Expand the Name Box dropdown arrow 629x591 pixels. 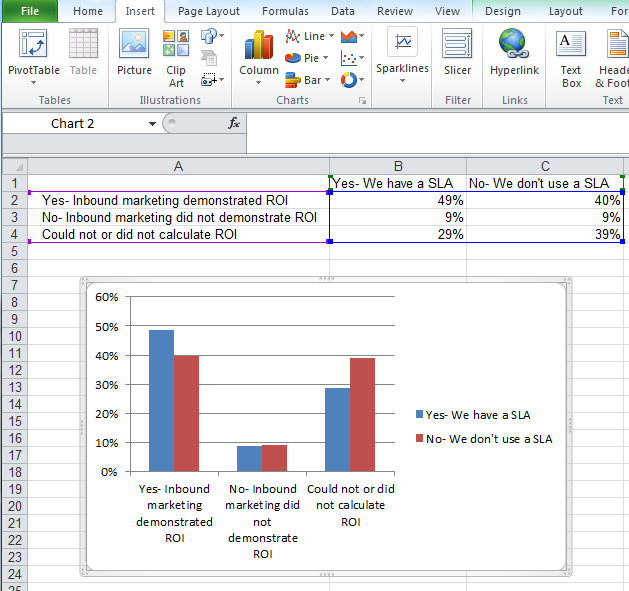(x=152, y=123)
